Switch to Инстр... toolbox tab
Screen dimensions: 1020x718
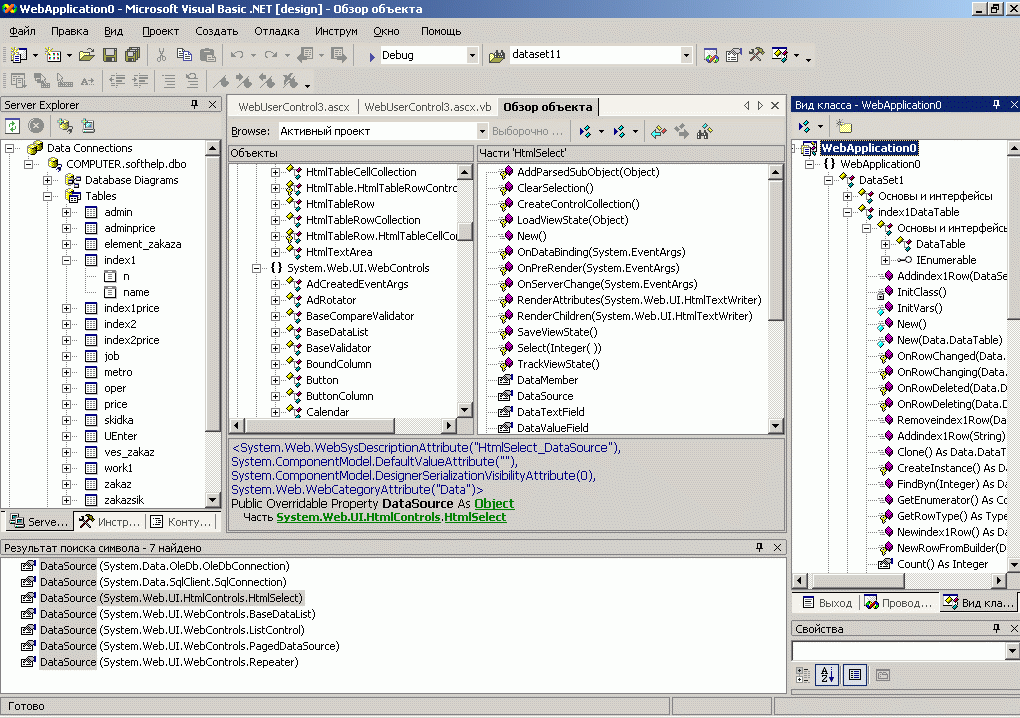point(109,522)
